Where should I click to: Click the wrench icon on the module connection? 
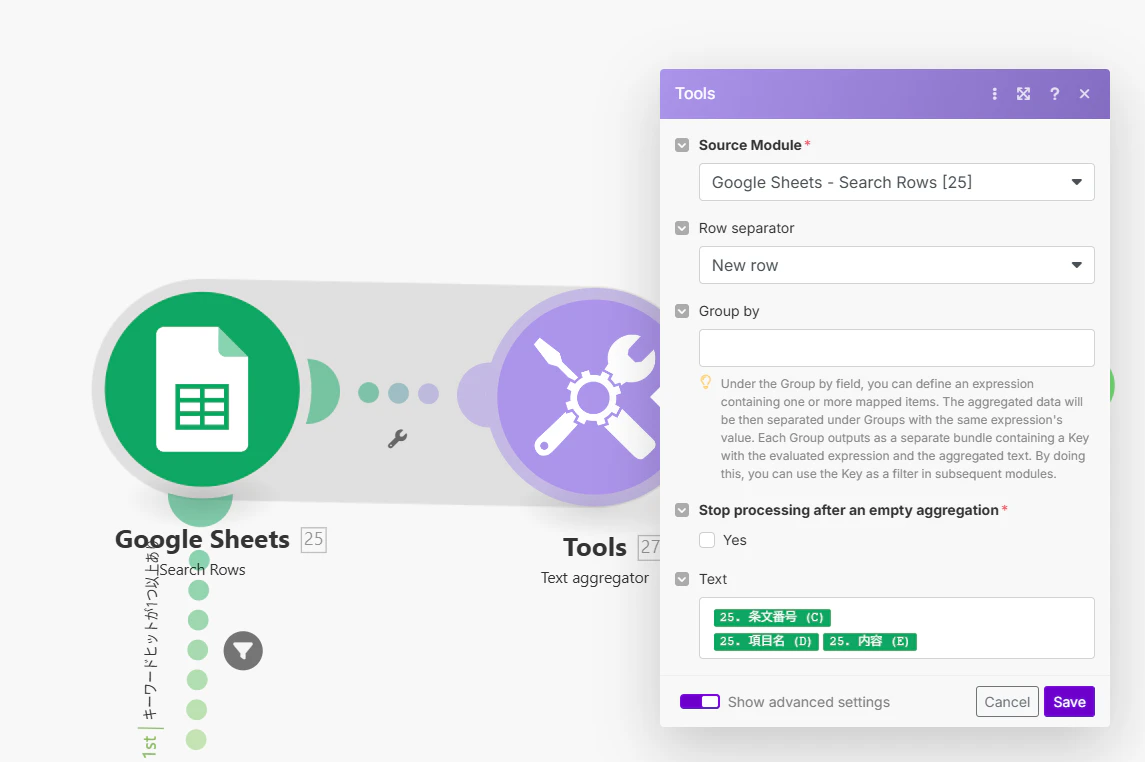(x=397, y=439)
